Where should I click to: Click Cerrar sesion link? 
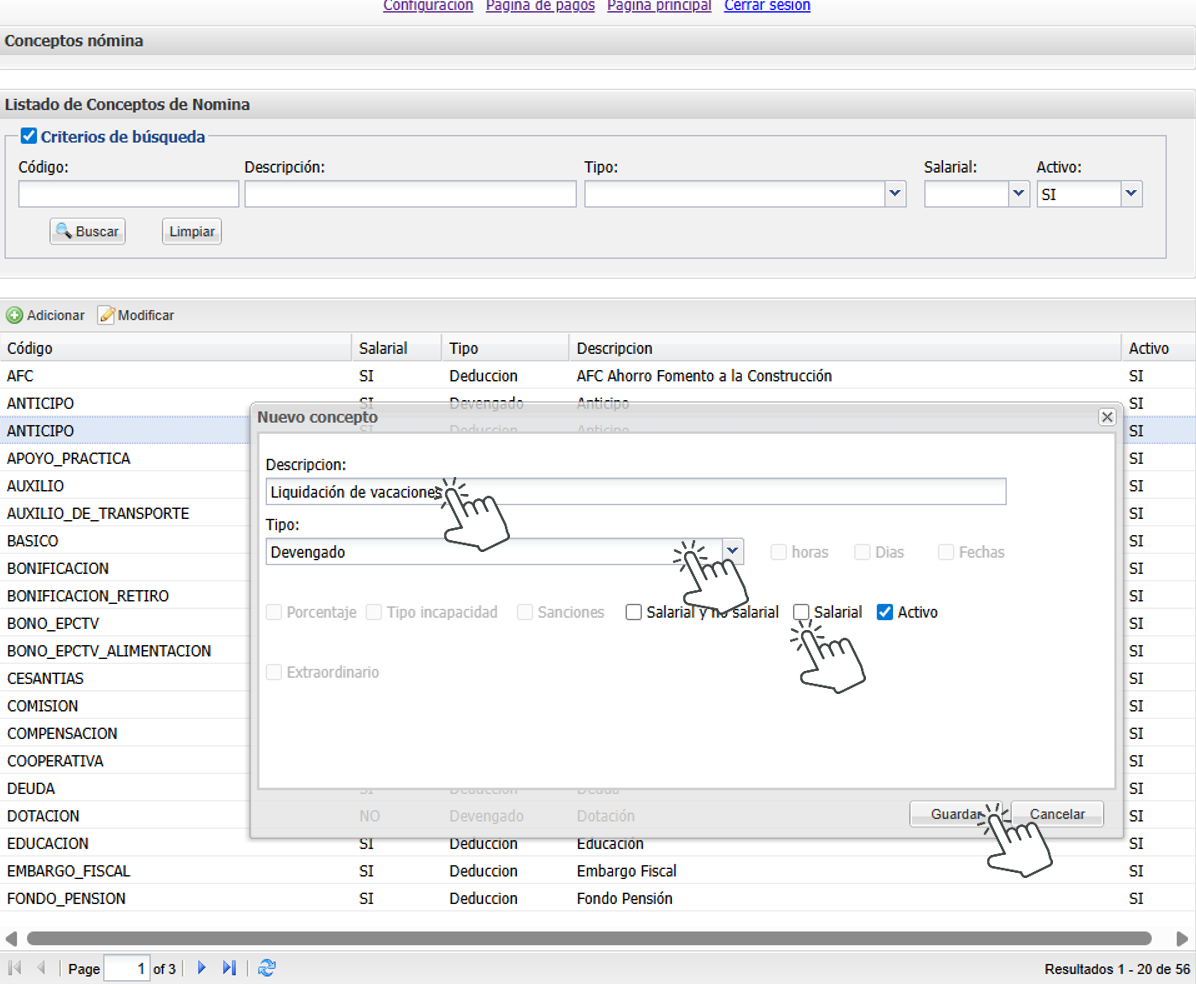(767, 6)
